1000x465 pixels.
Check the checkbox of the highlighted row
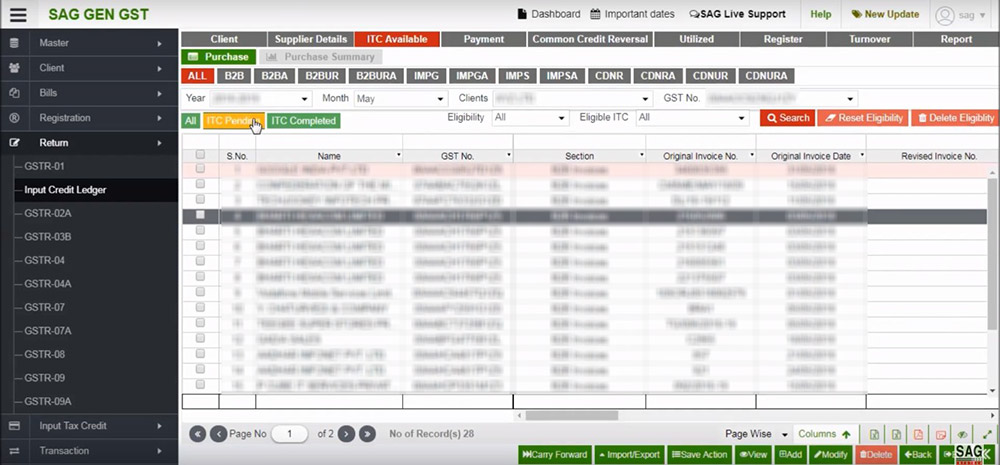[200, 215]
